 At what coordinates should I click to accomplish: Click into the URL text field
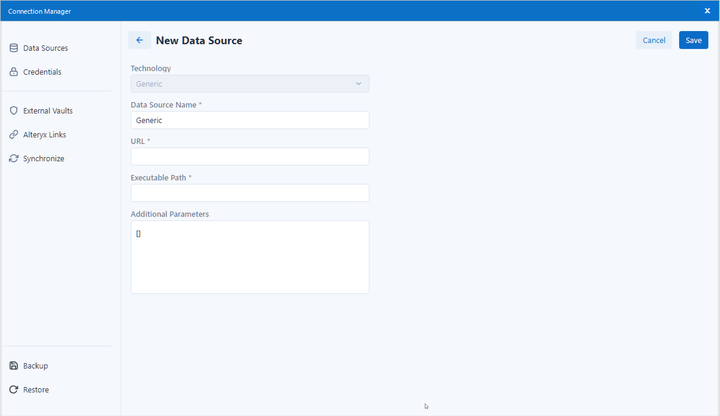tap(249, 157)
